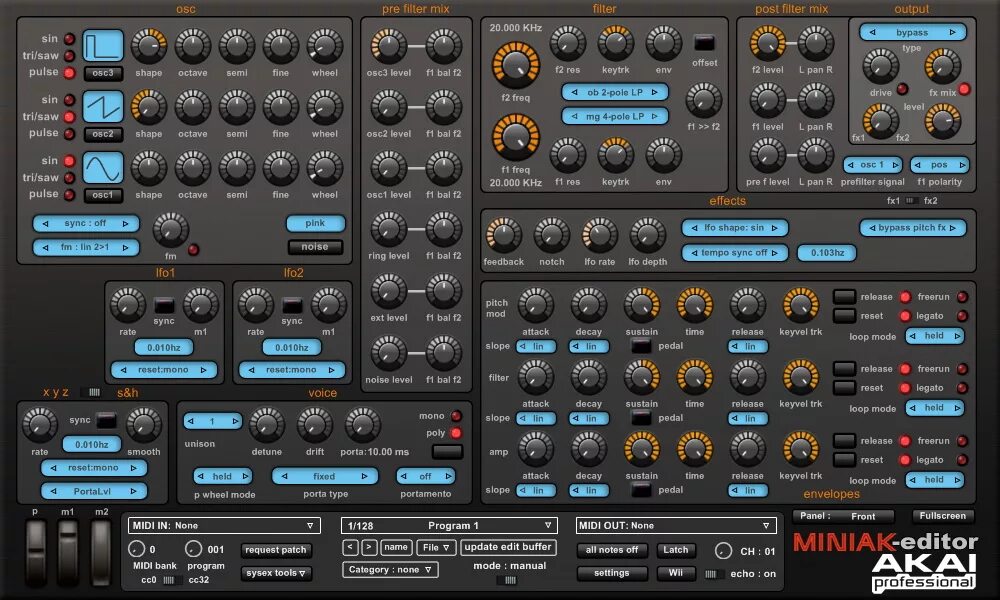Click the ring level knob
1000x600 pixels.
point(388,229)
